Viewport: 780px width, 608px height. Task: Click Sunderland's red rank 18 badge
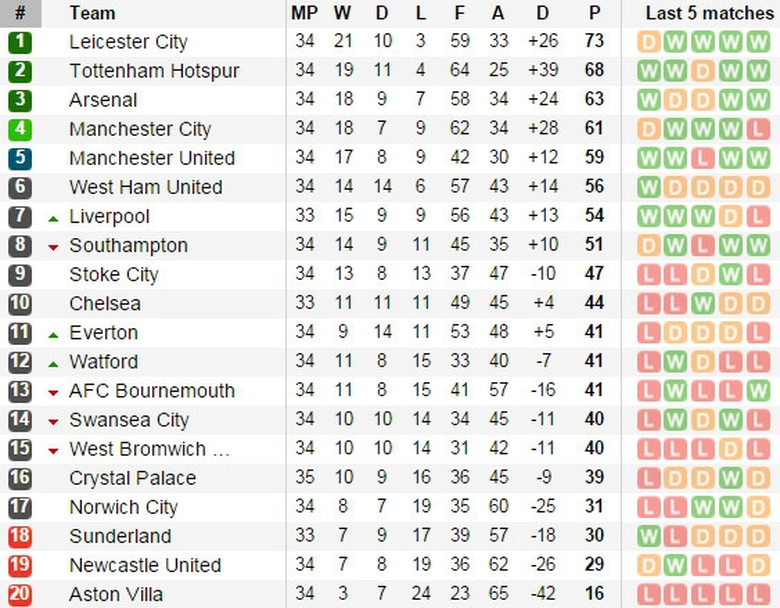[20, 536]
